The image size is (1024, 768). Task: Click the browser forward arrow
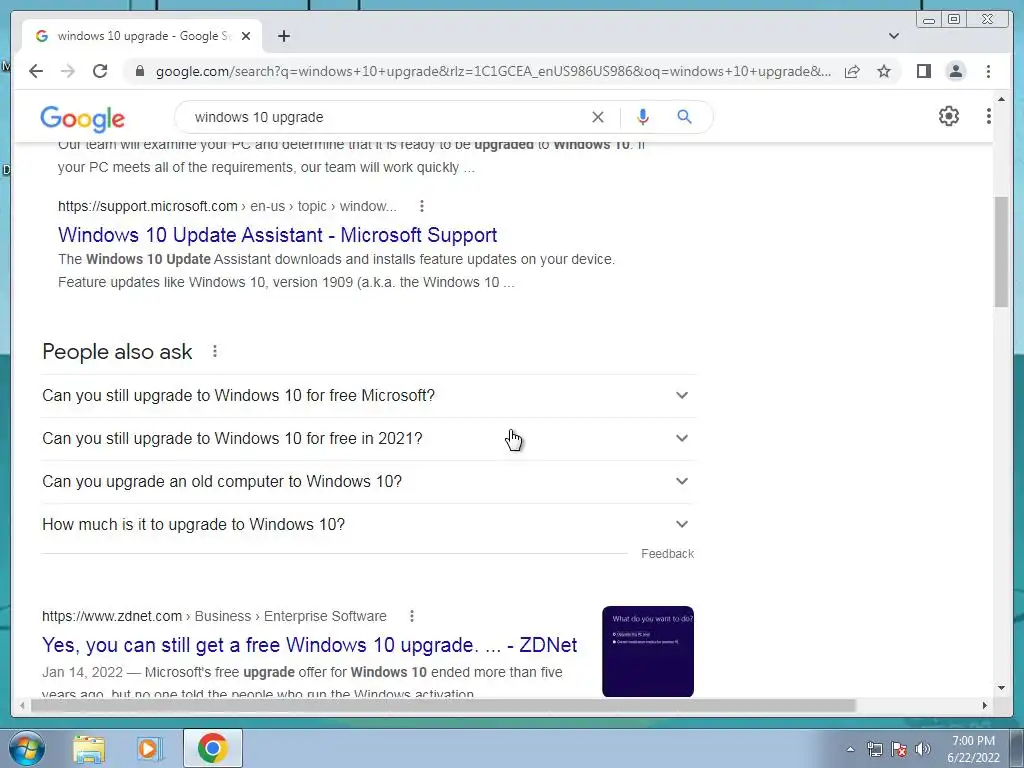coord(68,71)
